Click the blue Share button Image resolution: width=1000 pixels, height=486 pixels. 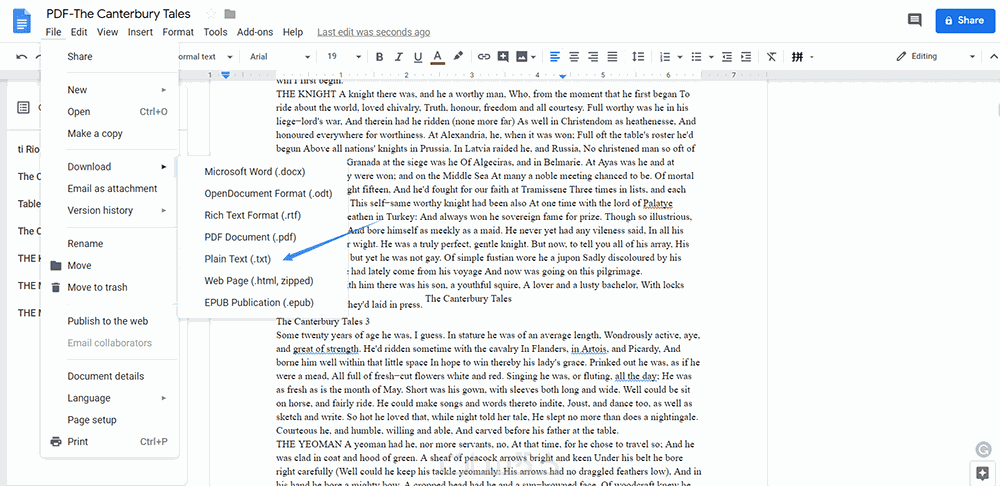(x=964, y=20)
